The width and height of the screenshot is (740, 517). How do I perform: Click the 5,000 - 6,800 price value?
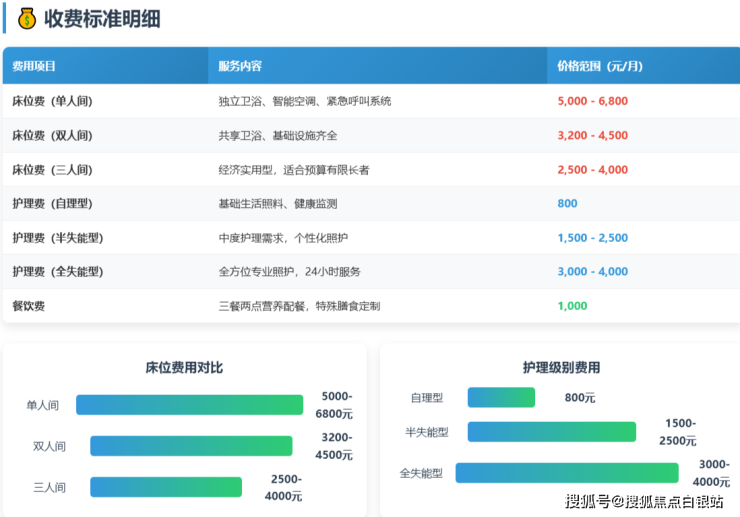[x=593, y=101]
